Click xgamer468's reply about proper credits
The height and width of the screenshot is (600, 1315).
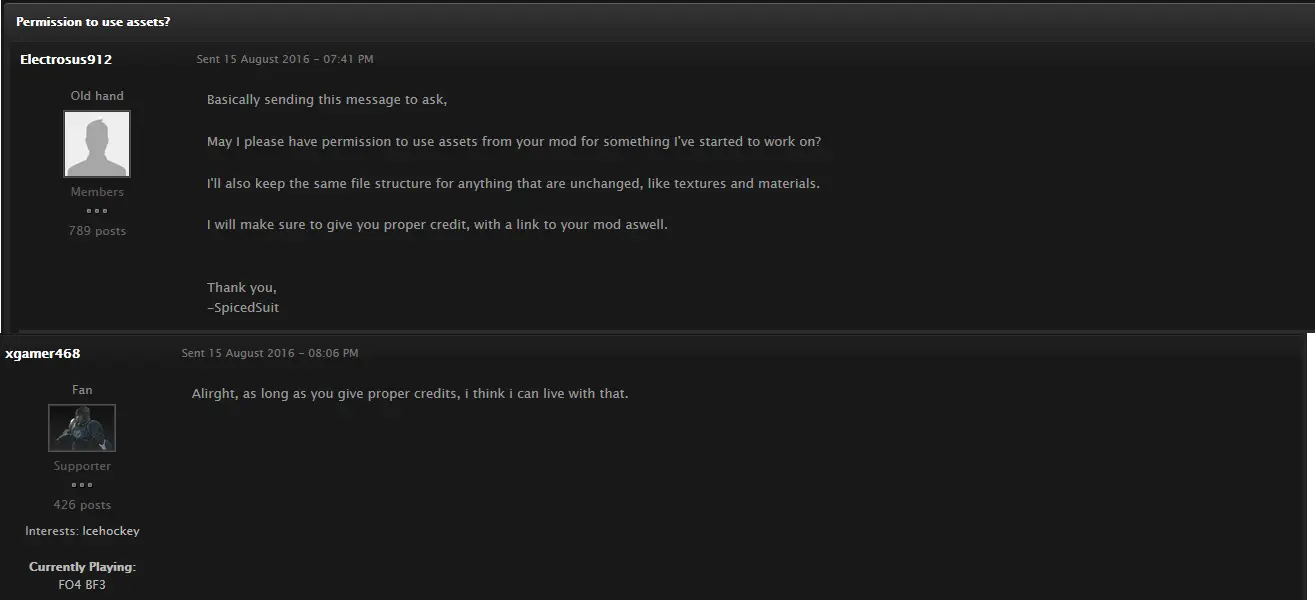pos(410,394)
